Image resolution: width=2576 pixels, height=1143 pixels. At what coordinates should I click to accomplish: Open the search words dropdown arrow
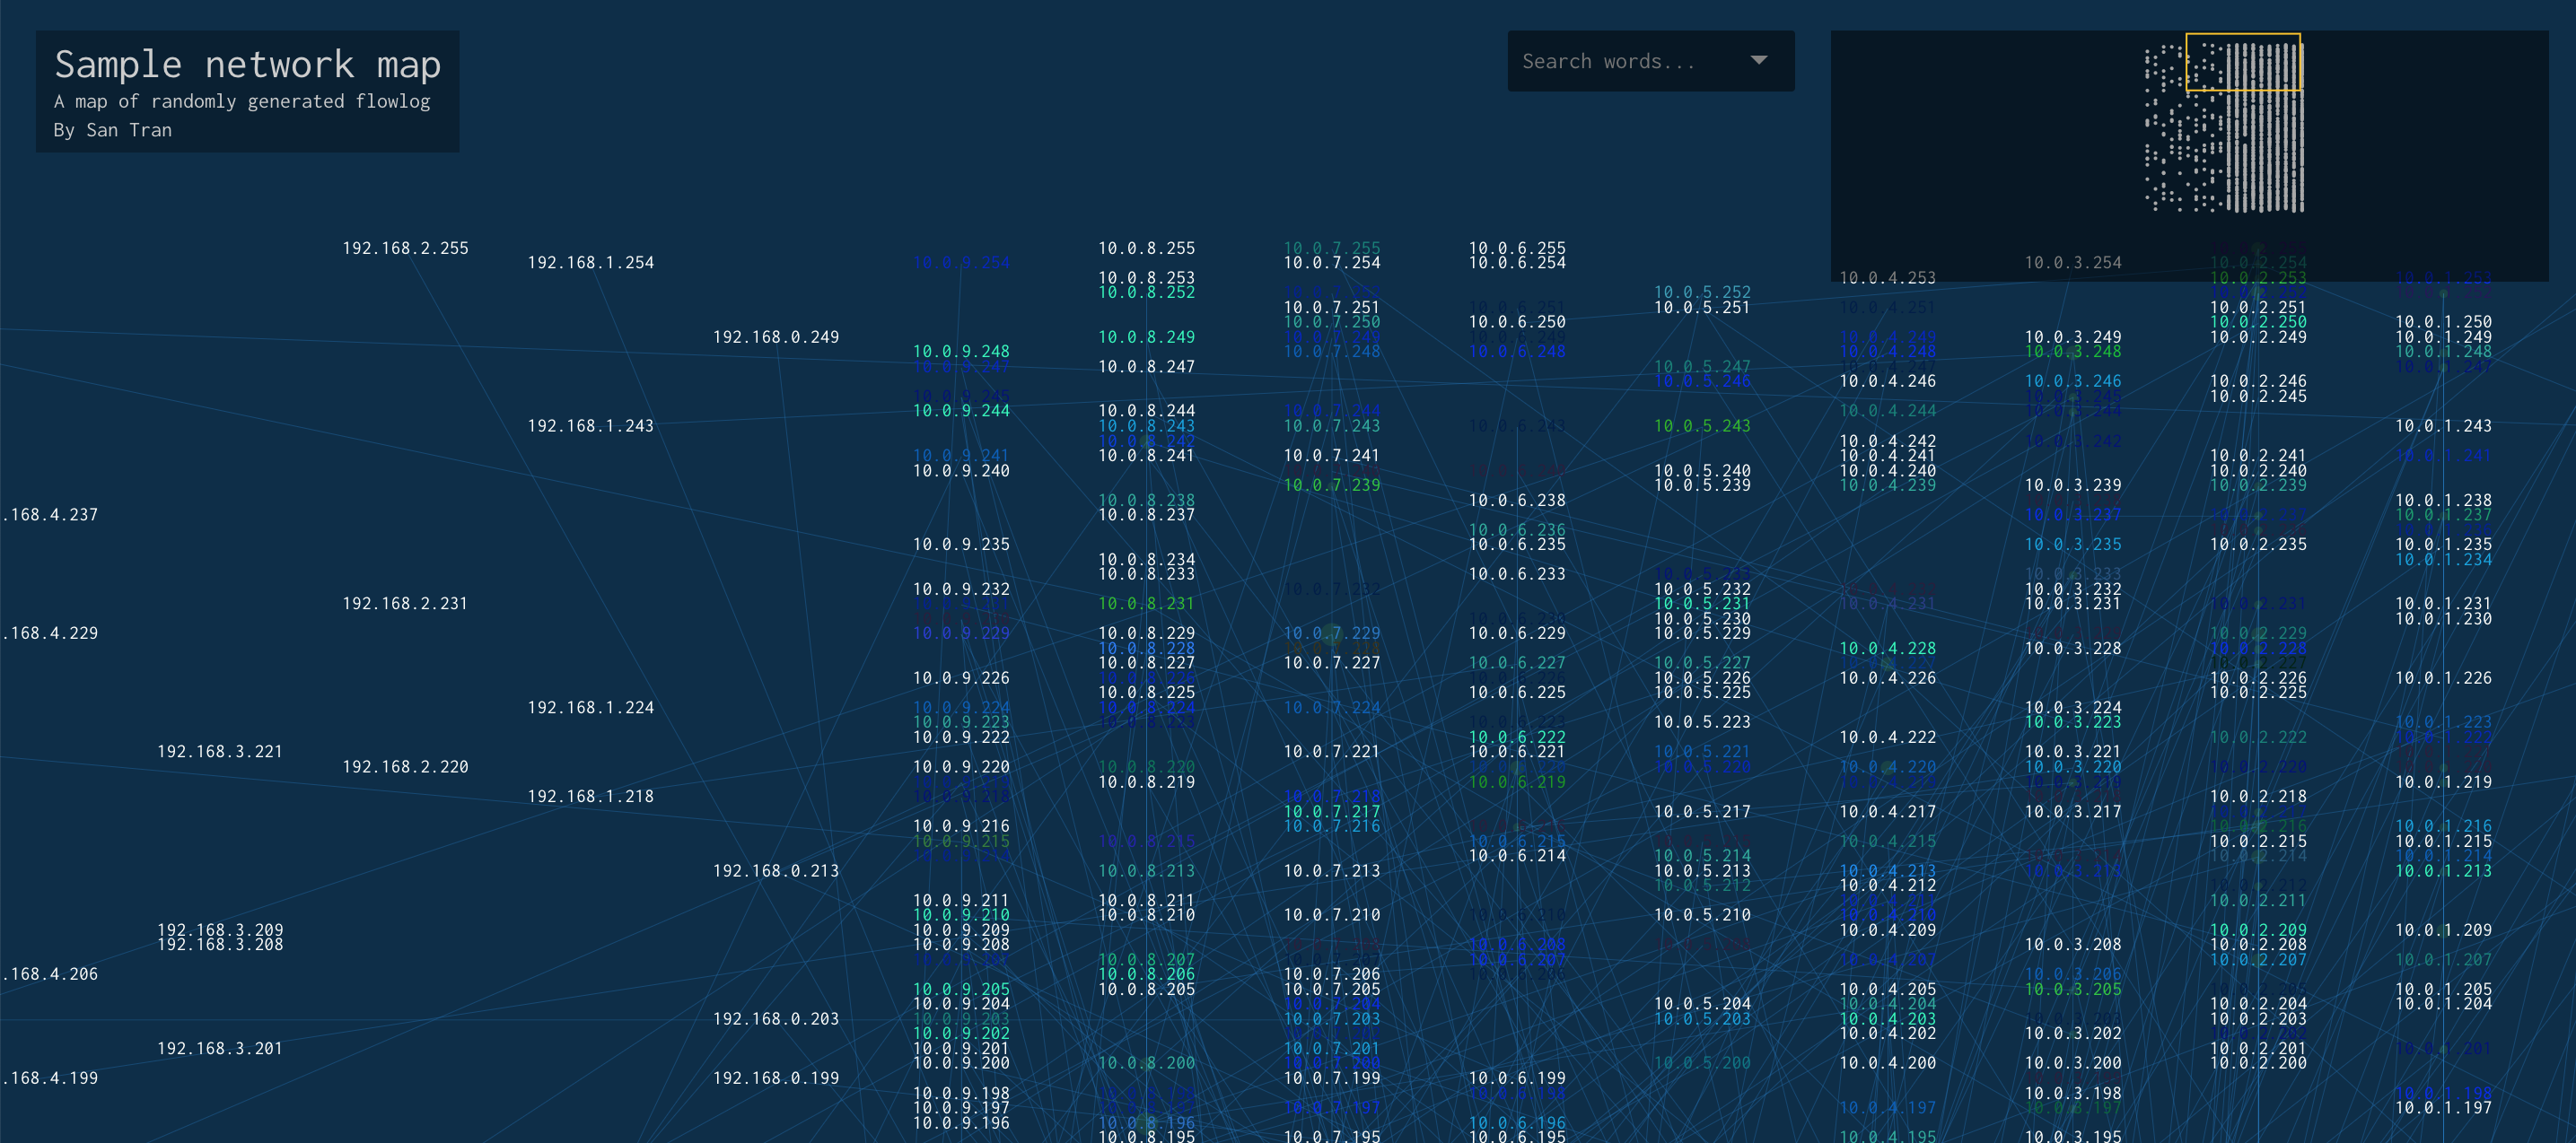coord(1758,60)
